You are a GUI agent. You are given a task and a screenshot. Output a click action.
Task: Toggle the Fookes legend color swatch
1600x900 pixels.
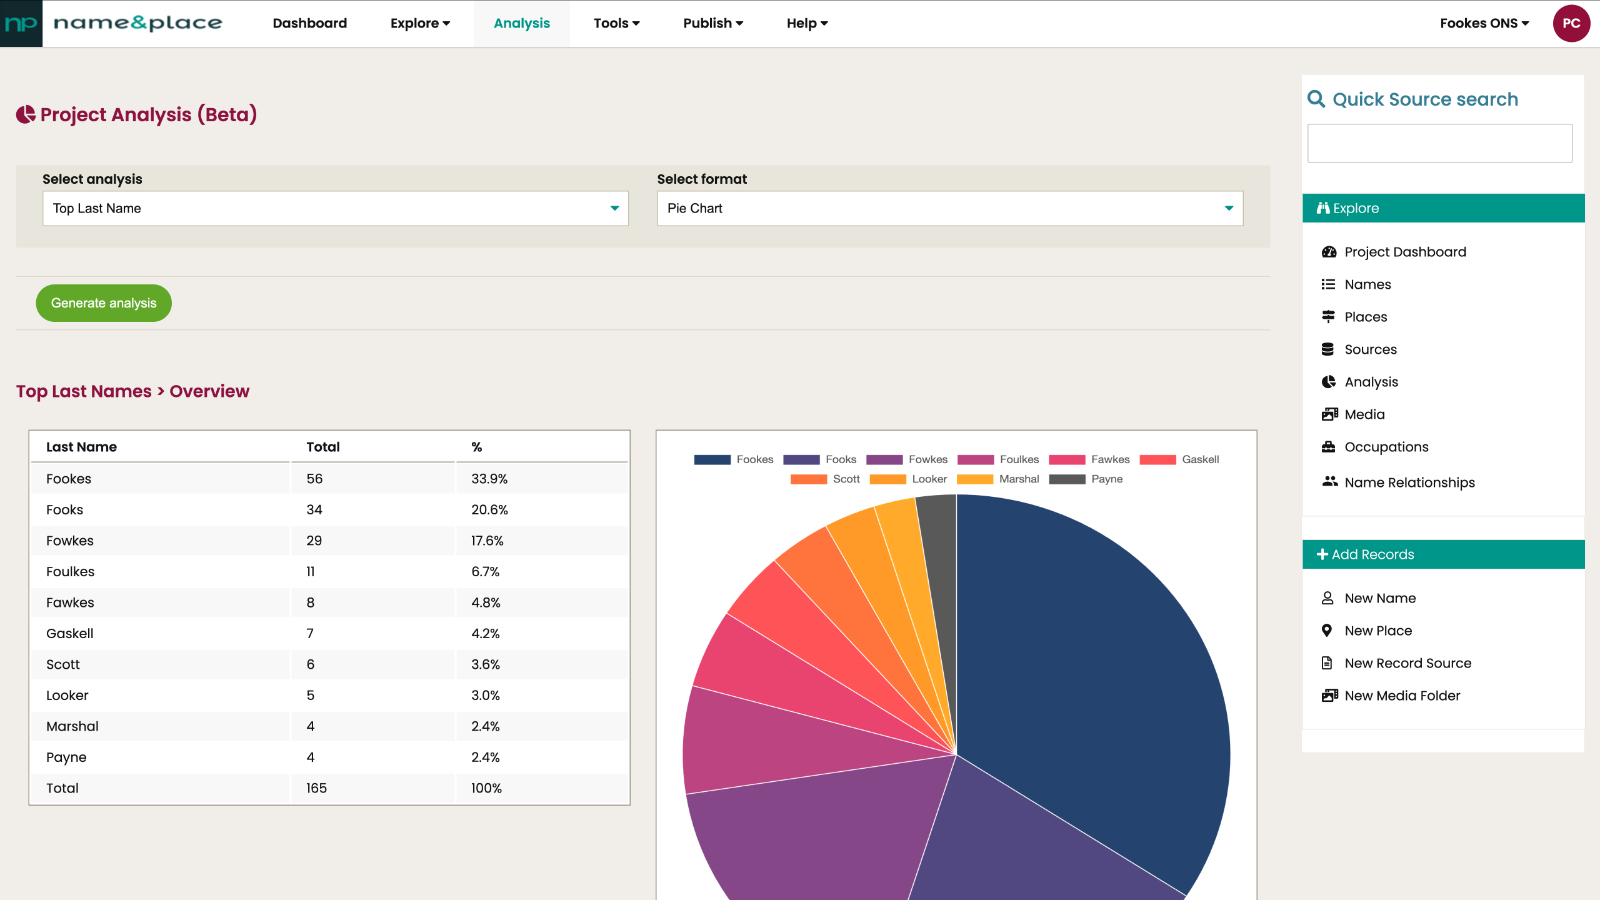click(x=712, y=460)
